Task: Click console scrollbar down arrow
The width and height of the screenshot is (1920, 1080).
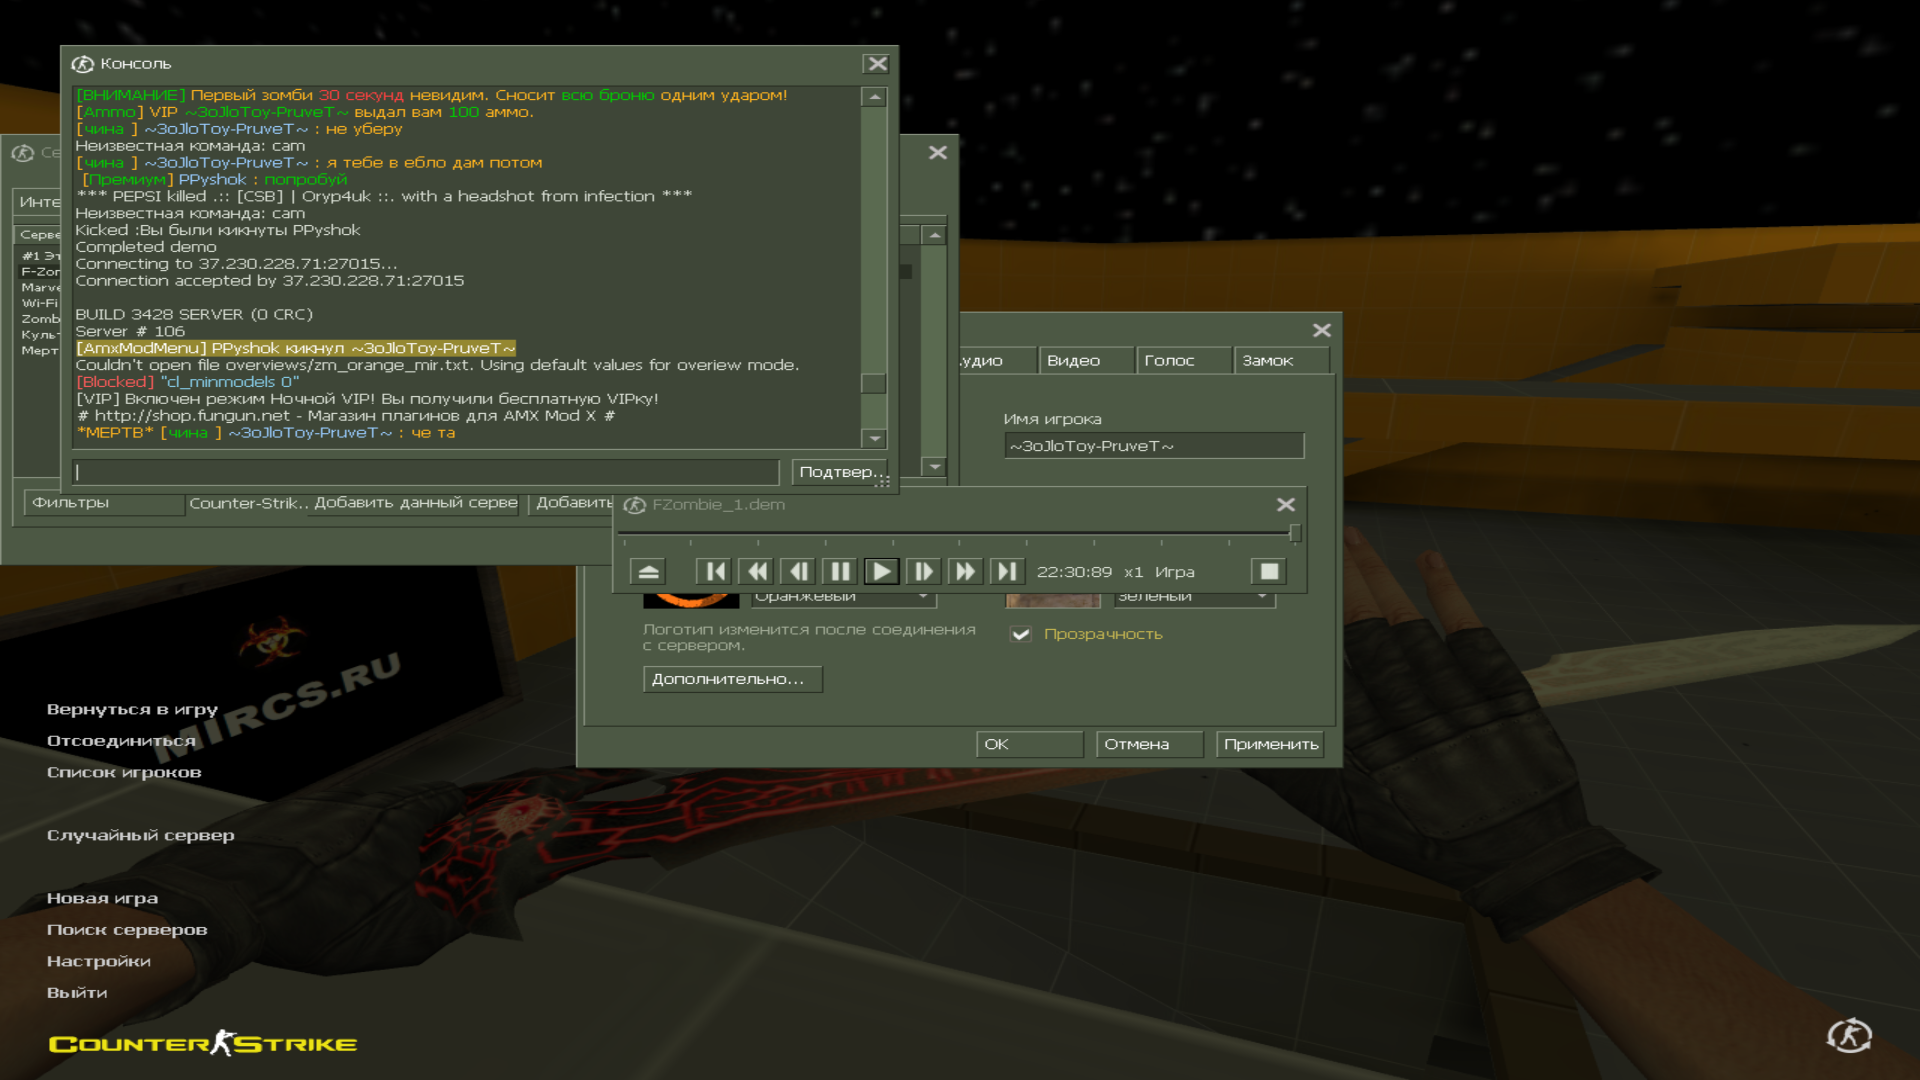Action: coord(874,438)
